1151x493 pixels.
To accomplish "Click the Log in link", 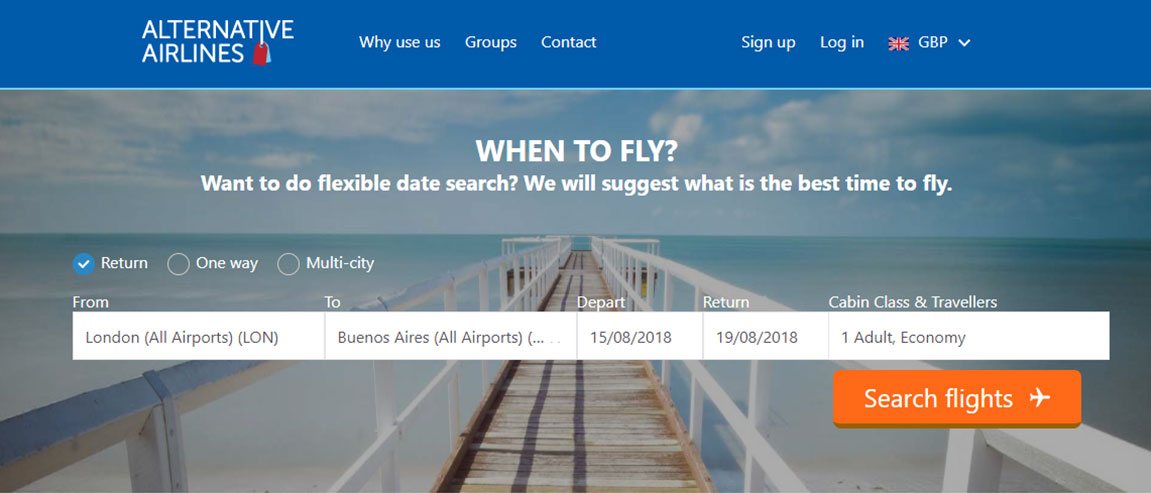I will (x=842, y=43).
